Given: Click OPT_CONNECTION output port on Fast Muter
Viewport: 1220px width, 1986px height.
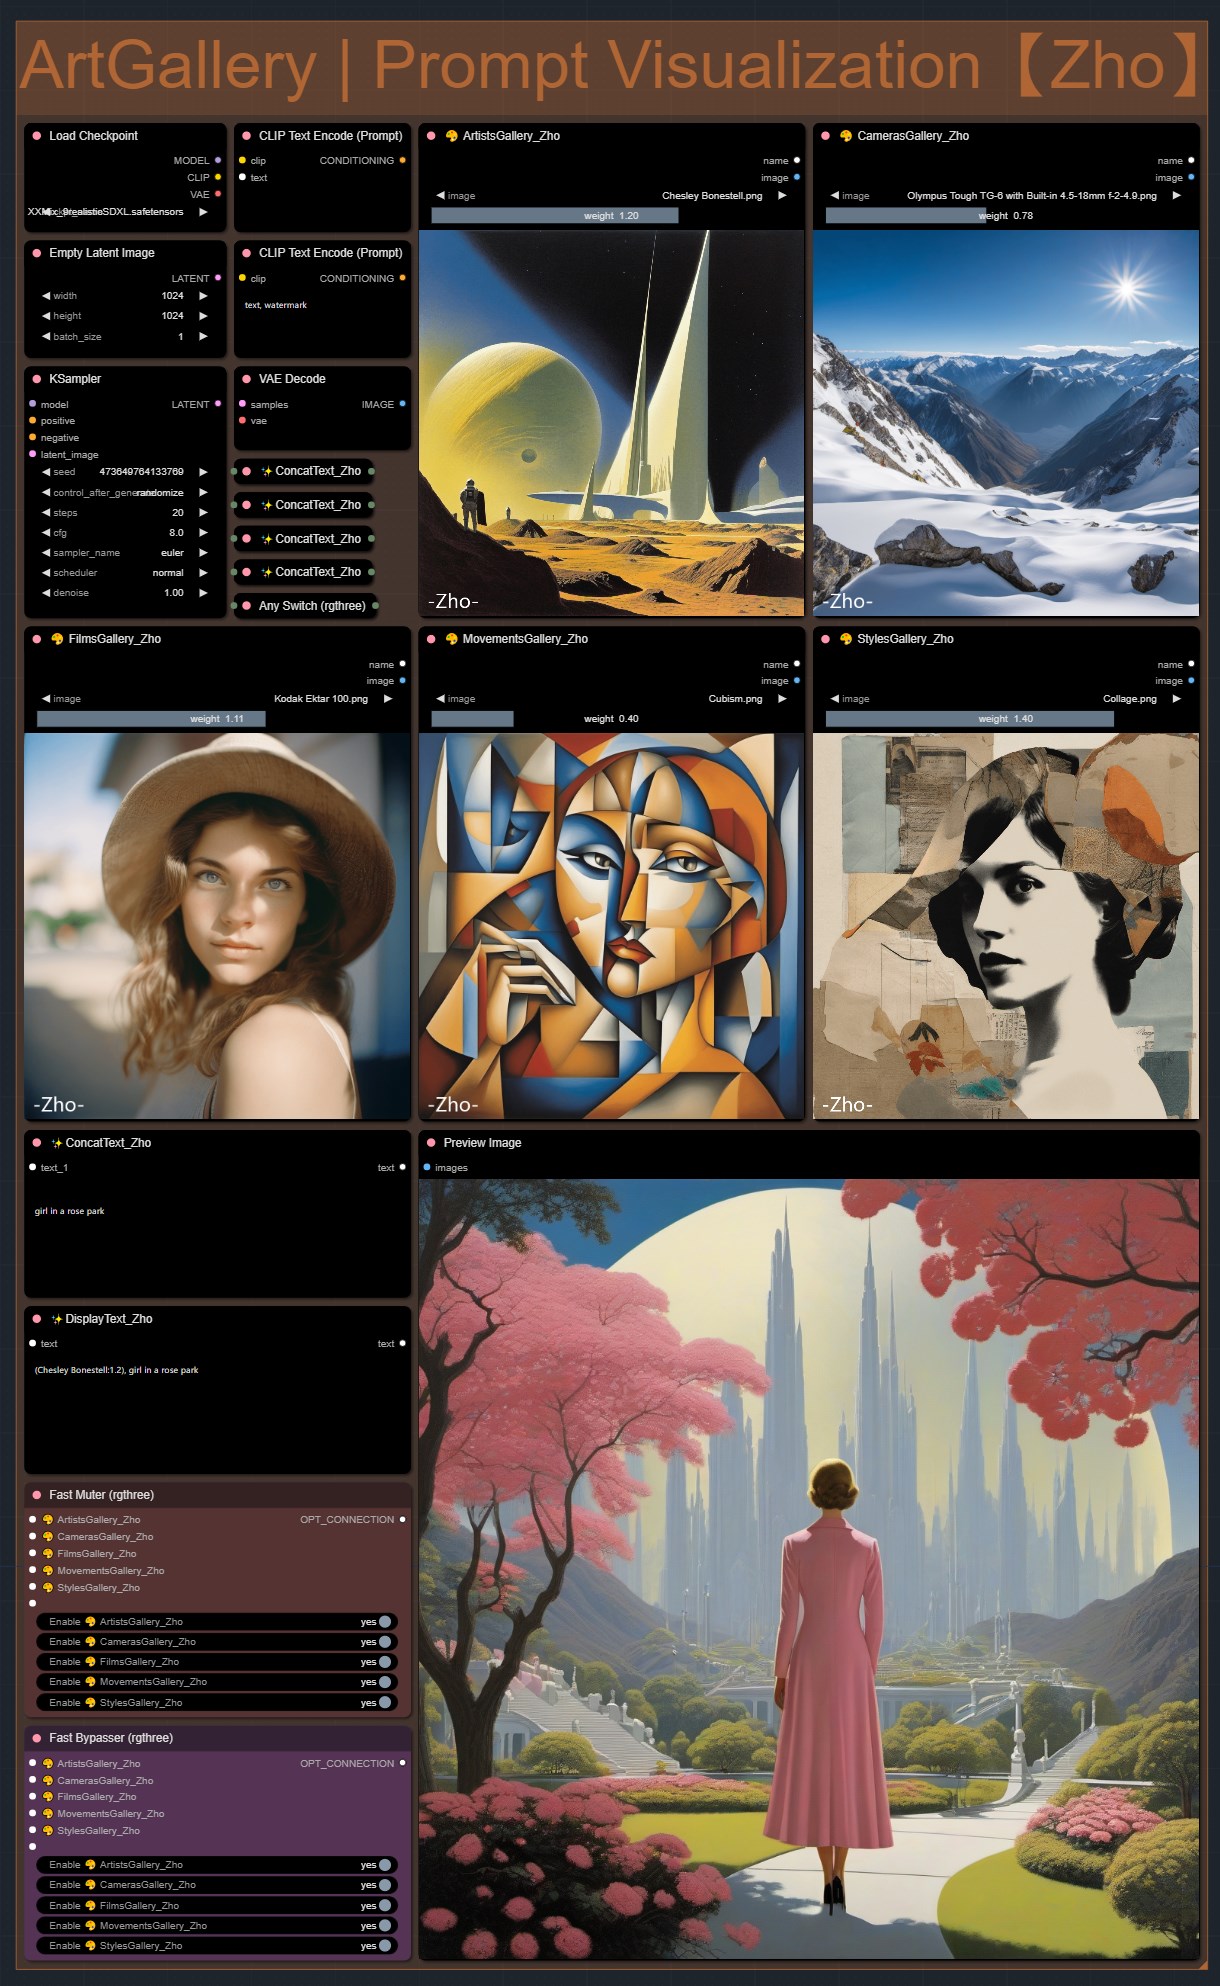Looking at the screenshot, I should click(x=402, y=1519).
